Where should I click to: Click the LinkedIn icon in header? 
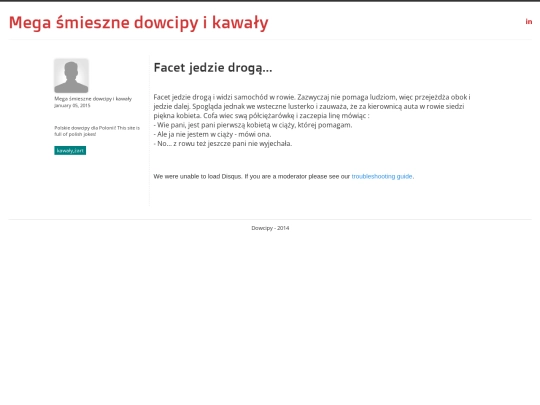(x=529, y=22)
